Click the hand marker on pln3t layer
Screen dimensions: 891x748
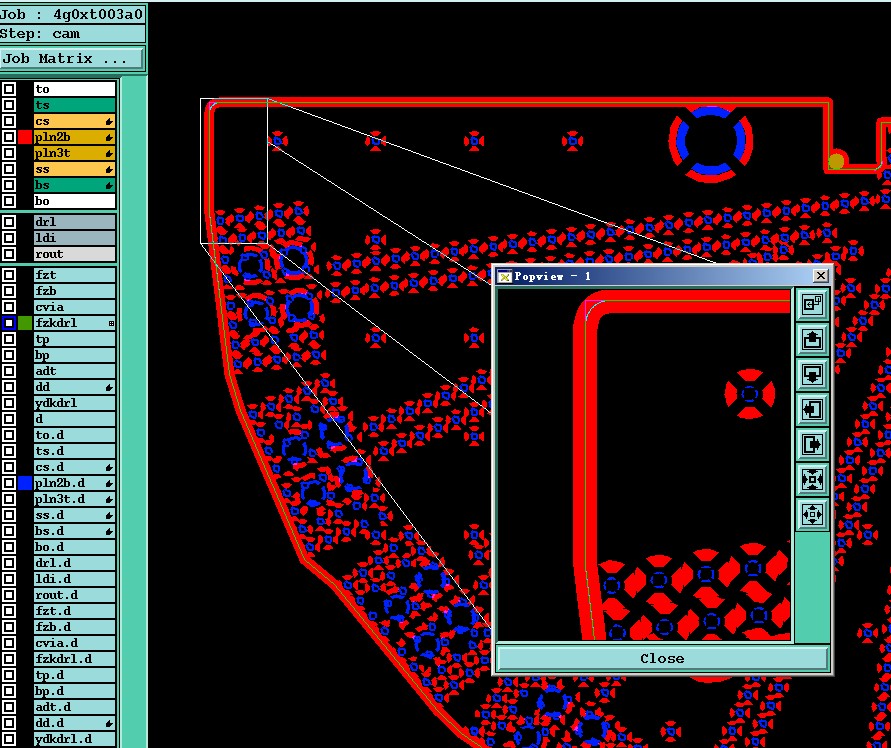pos(109,153)
